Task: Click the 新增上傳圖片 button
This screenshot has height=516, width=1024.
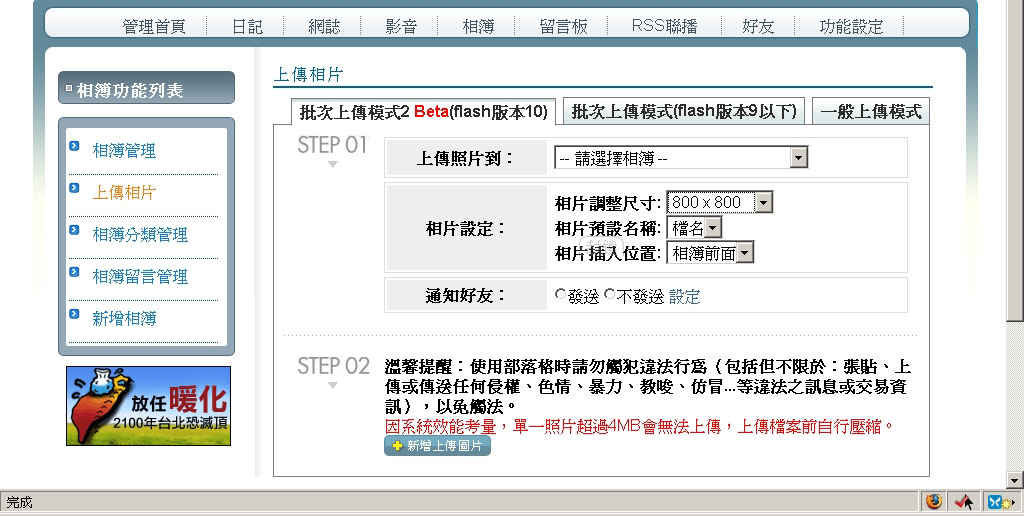Action: click(x=437, y=445)
